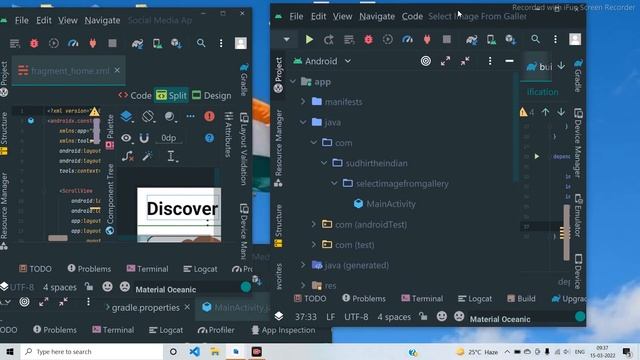Collapse the sudhirtheindian package

tap(324, 163)
